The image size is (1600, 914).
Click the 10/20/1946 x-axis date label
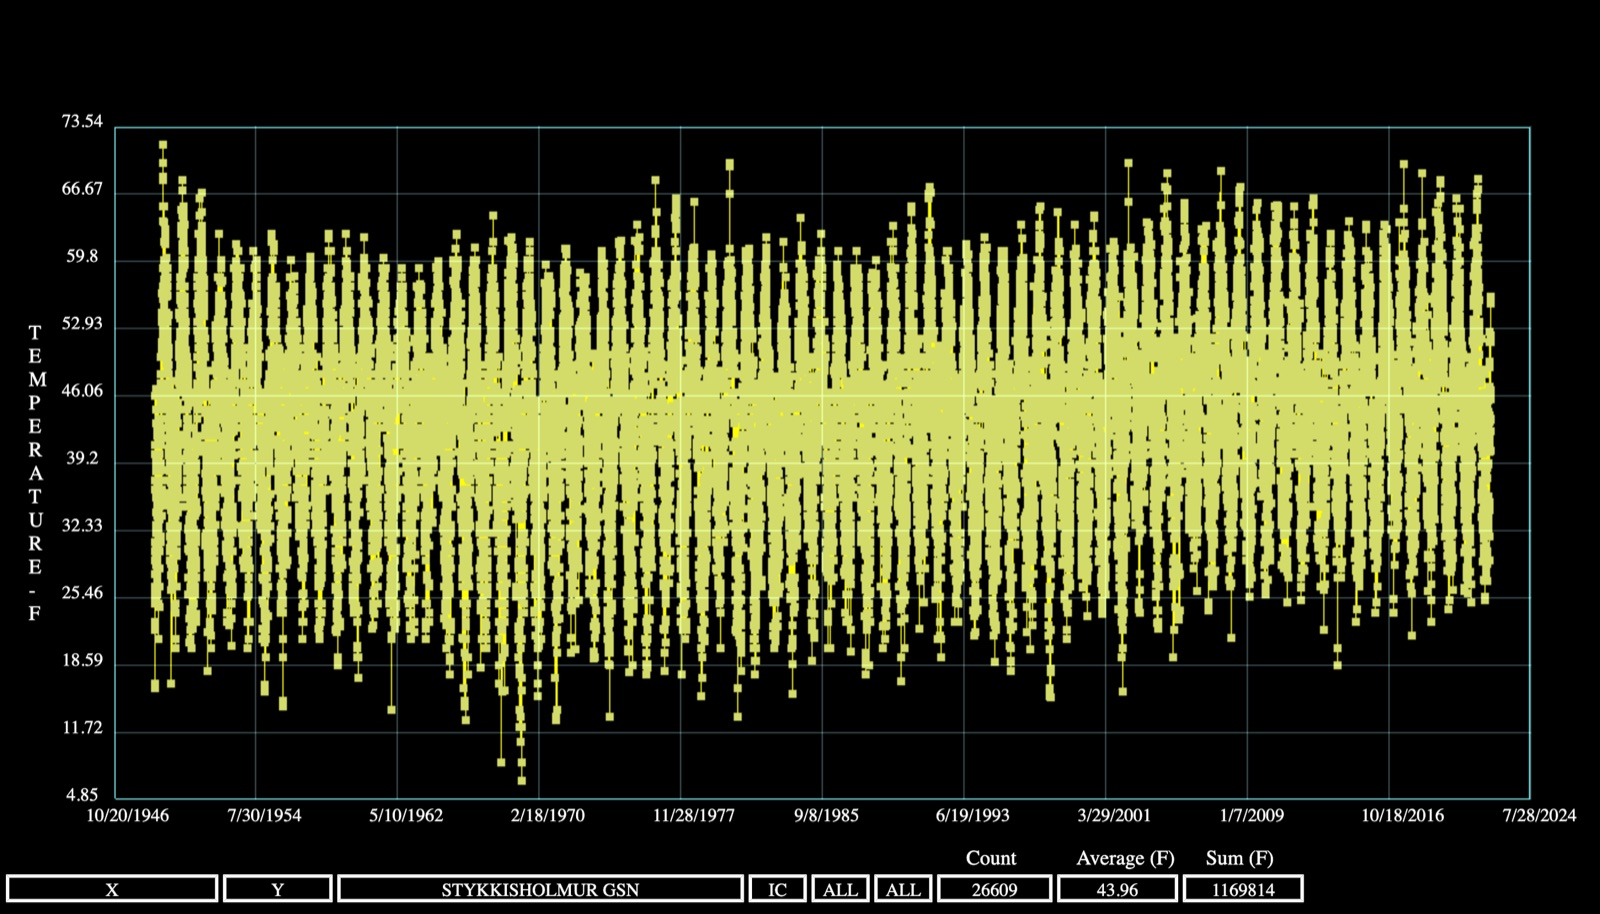(128, 815)
